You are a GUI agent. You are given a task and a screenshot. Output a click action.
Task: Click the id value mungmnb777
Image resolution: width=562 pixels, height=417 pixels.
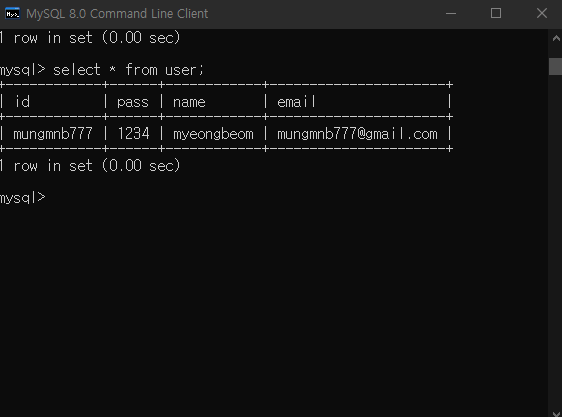(53, 134)
